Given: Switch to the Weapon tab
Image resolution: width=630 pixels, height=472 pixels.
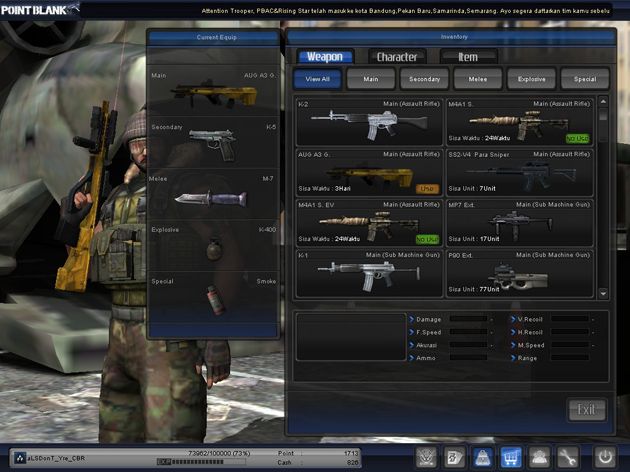Looking at the screenshot, I should [325, 57].
